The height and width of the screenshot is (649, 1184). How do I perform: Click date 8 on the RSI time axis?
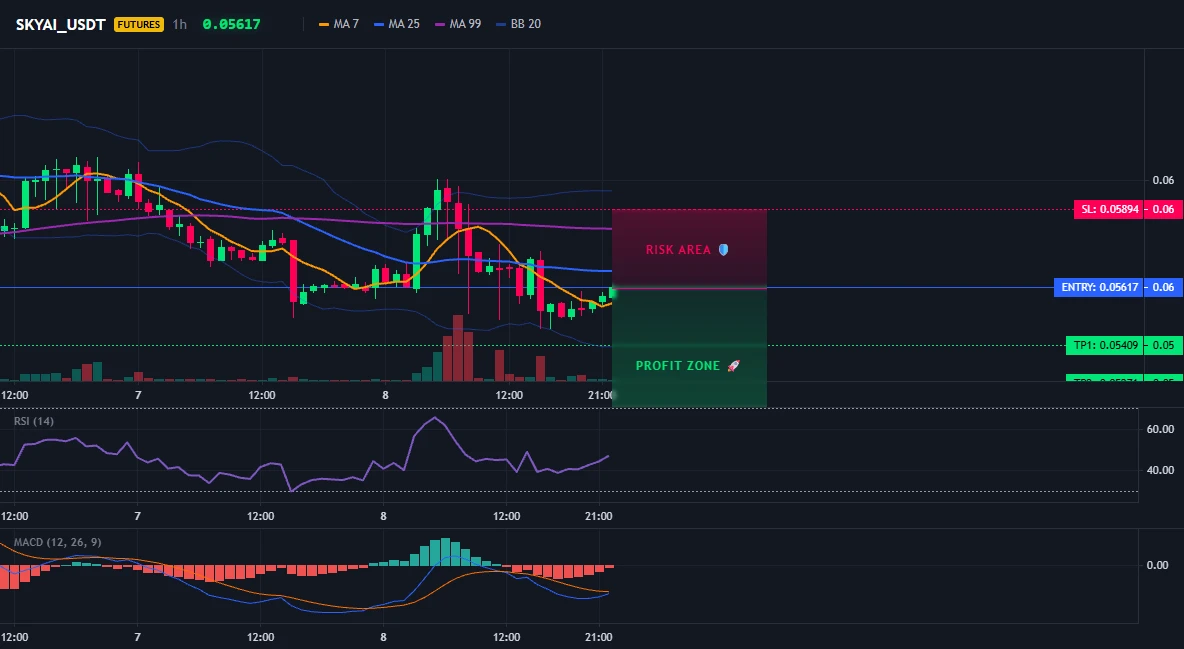(384, 516)
